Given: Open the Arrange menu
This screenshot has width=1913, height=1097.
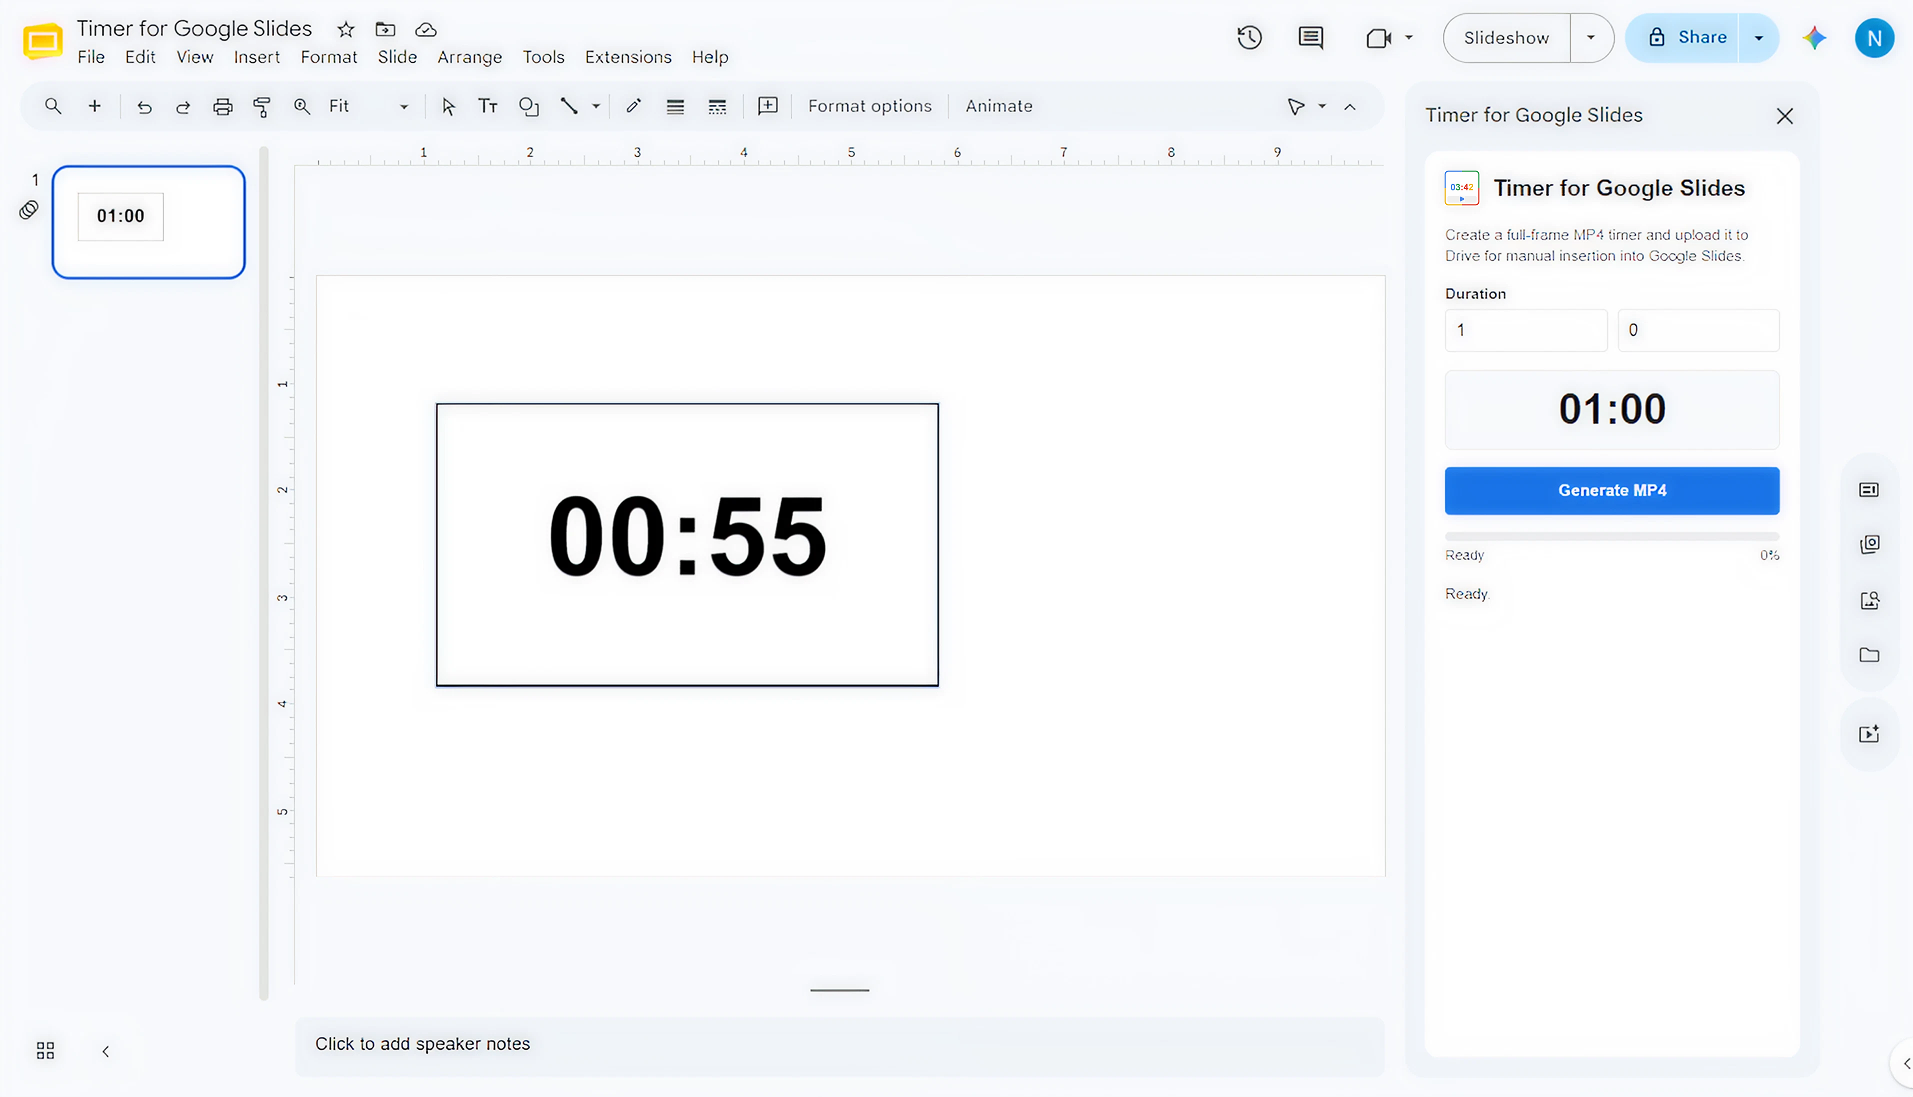Looking at the screenshot, I should (469, 57).
